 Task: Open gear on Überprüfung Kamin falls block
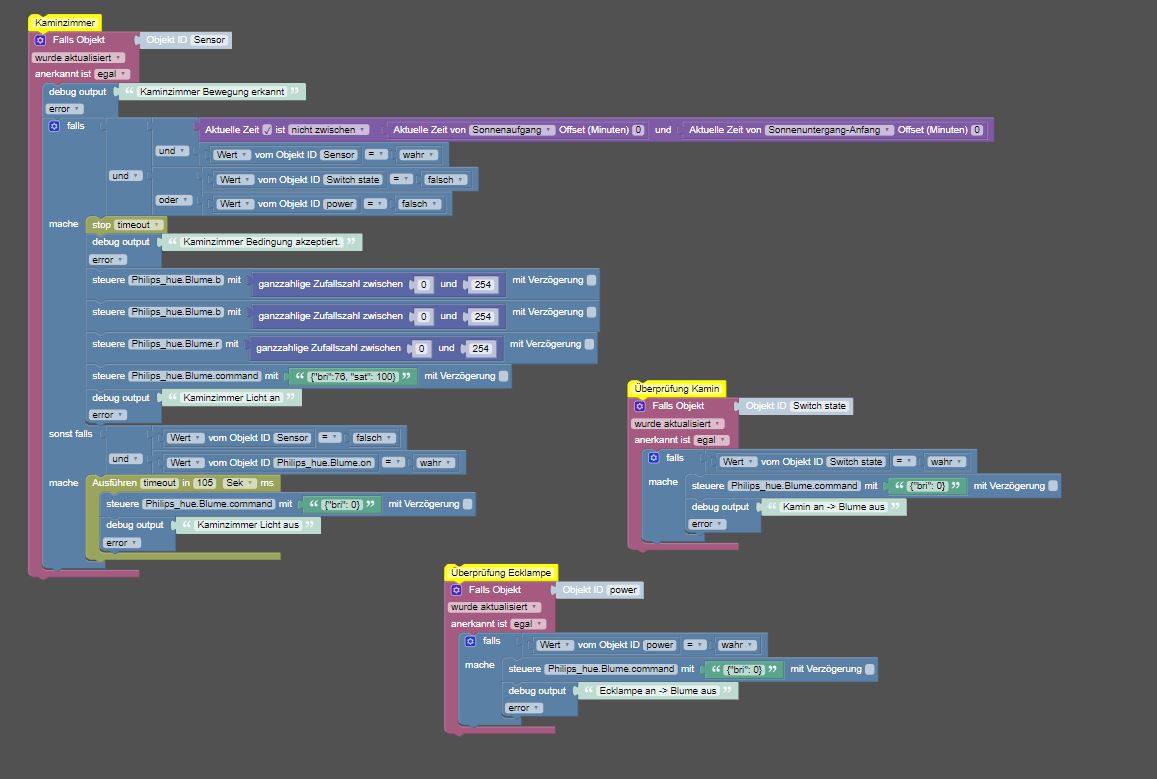(653, 458)
